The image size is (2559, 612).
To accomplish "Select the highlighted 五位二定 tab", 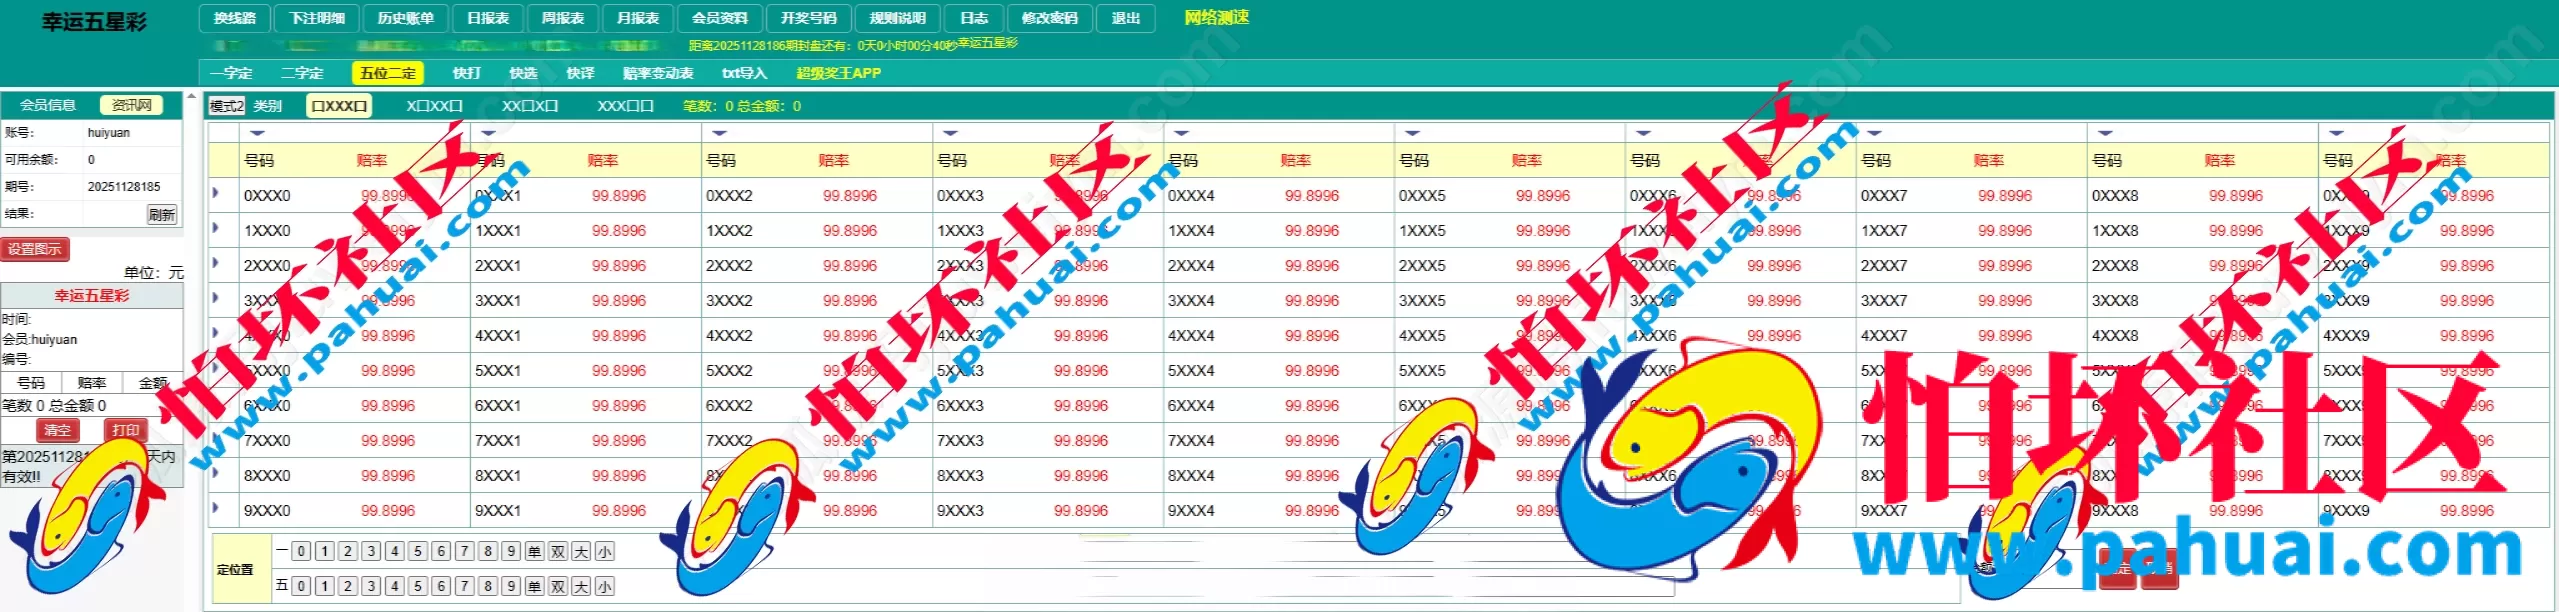I will [x=388, y=73].
